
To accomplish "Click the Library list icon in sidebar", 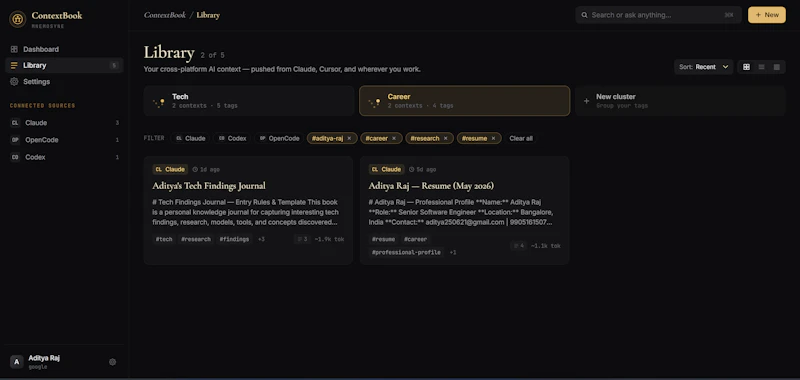I will [x=14, y=65].
